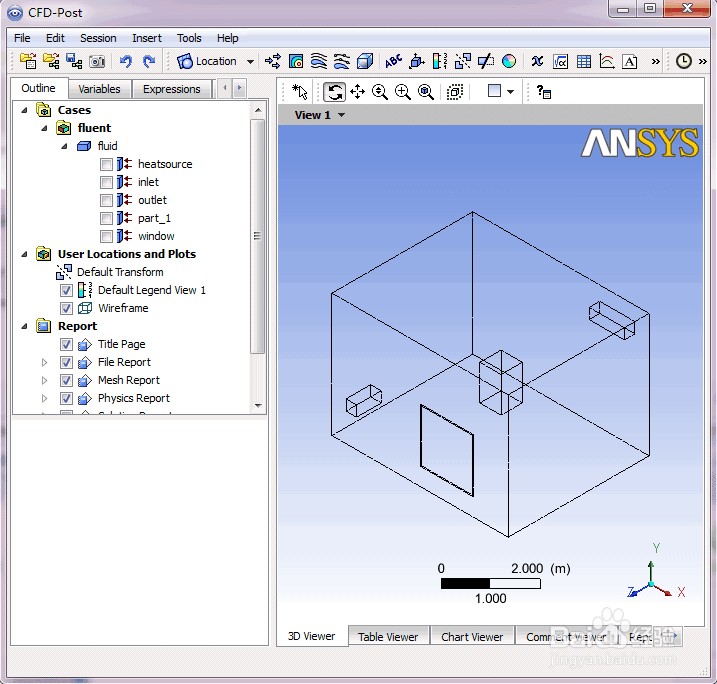This screenshot has width=717, height=684.
Task: Uncheck the Physics Report item
Action: pyautogui.click(x=66, y=398)
